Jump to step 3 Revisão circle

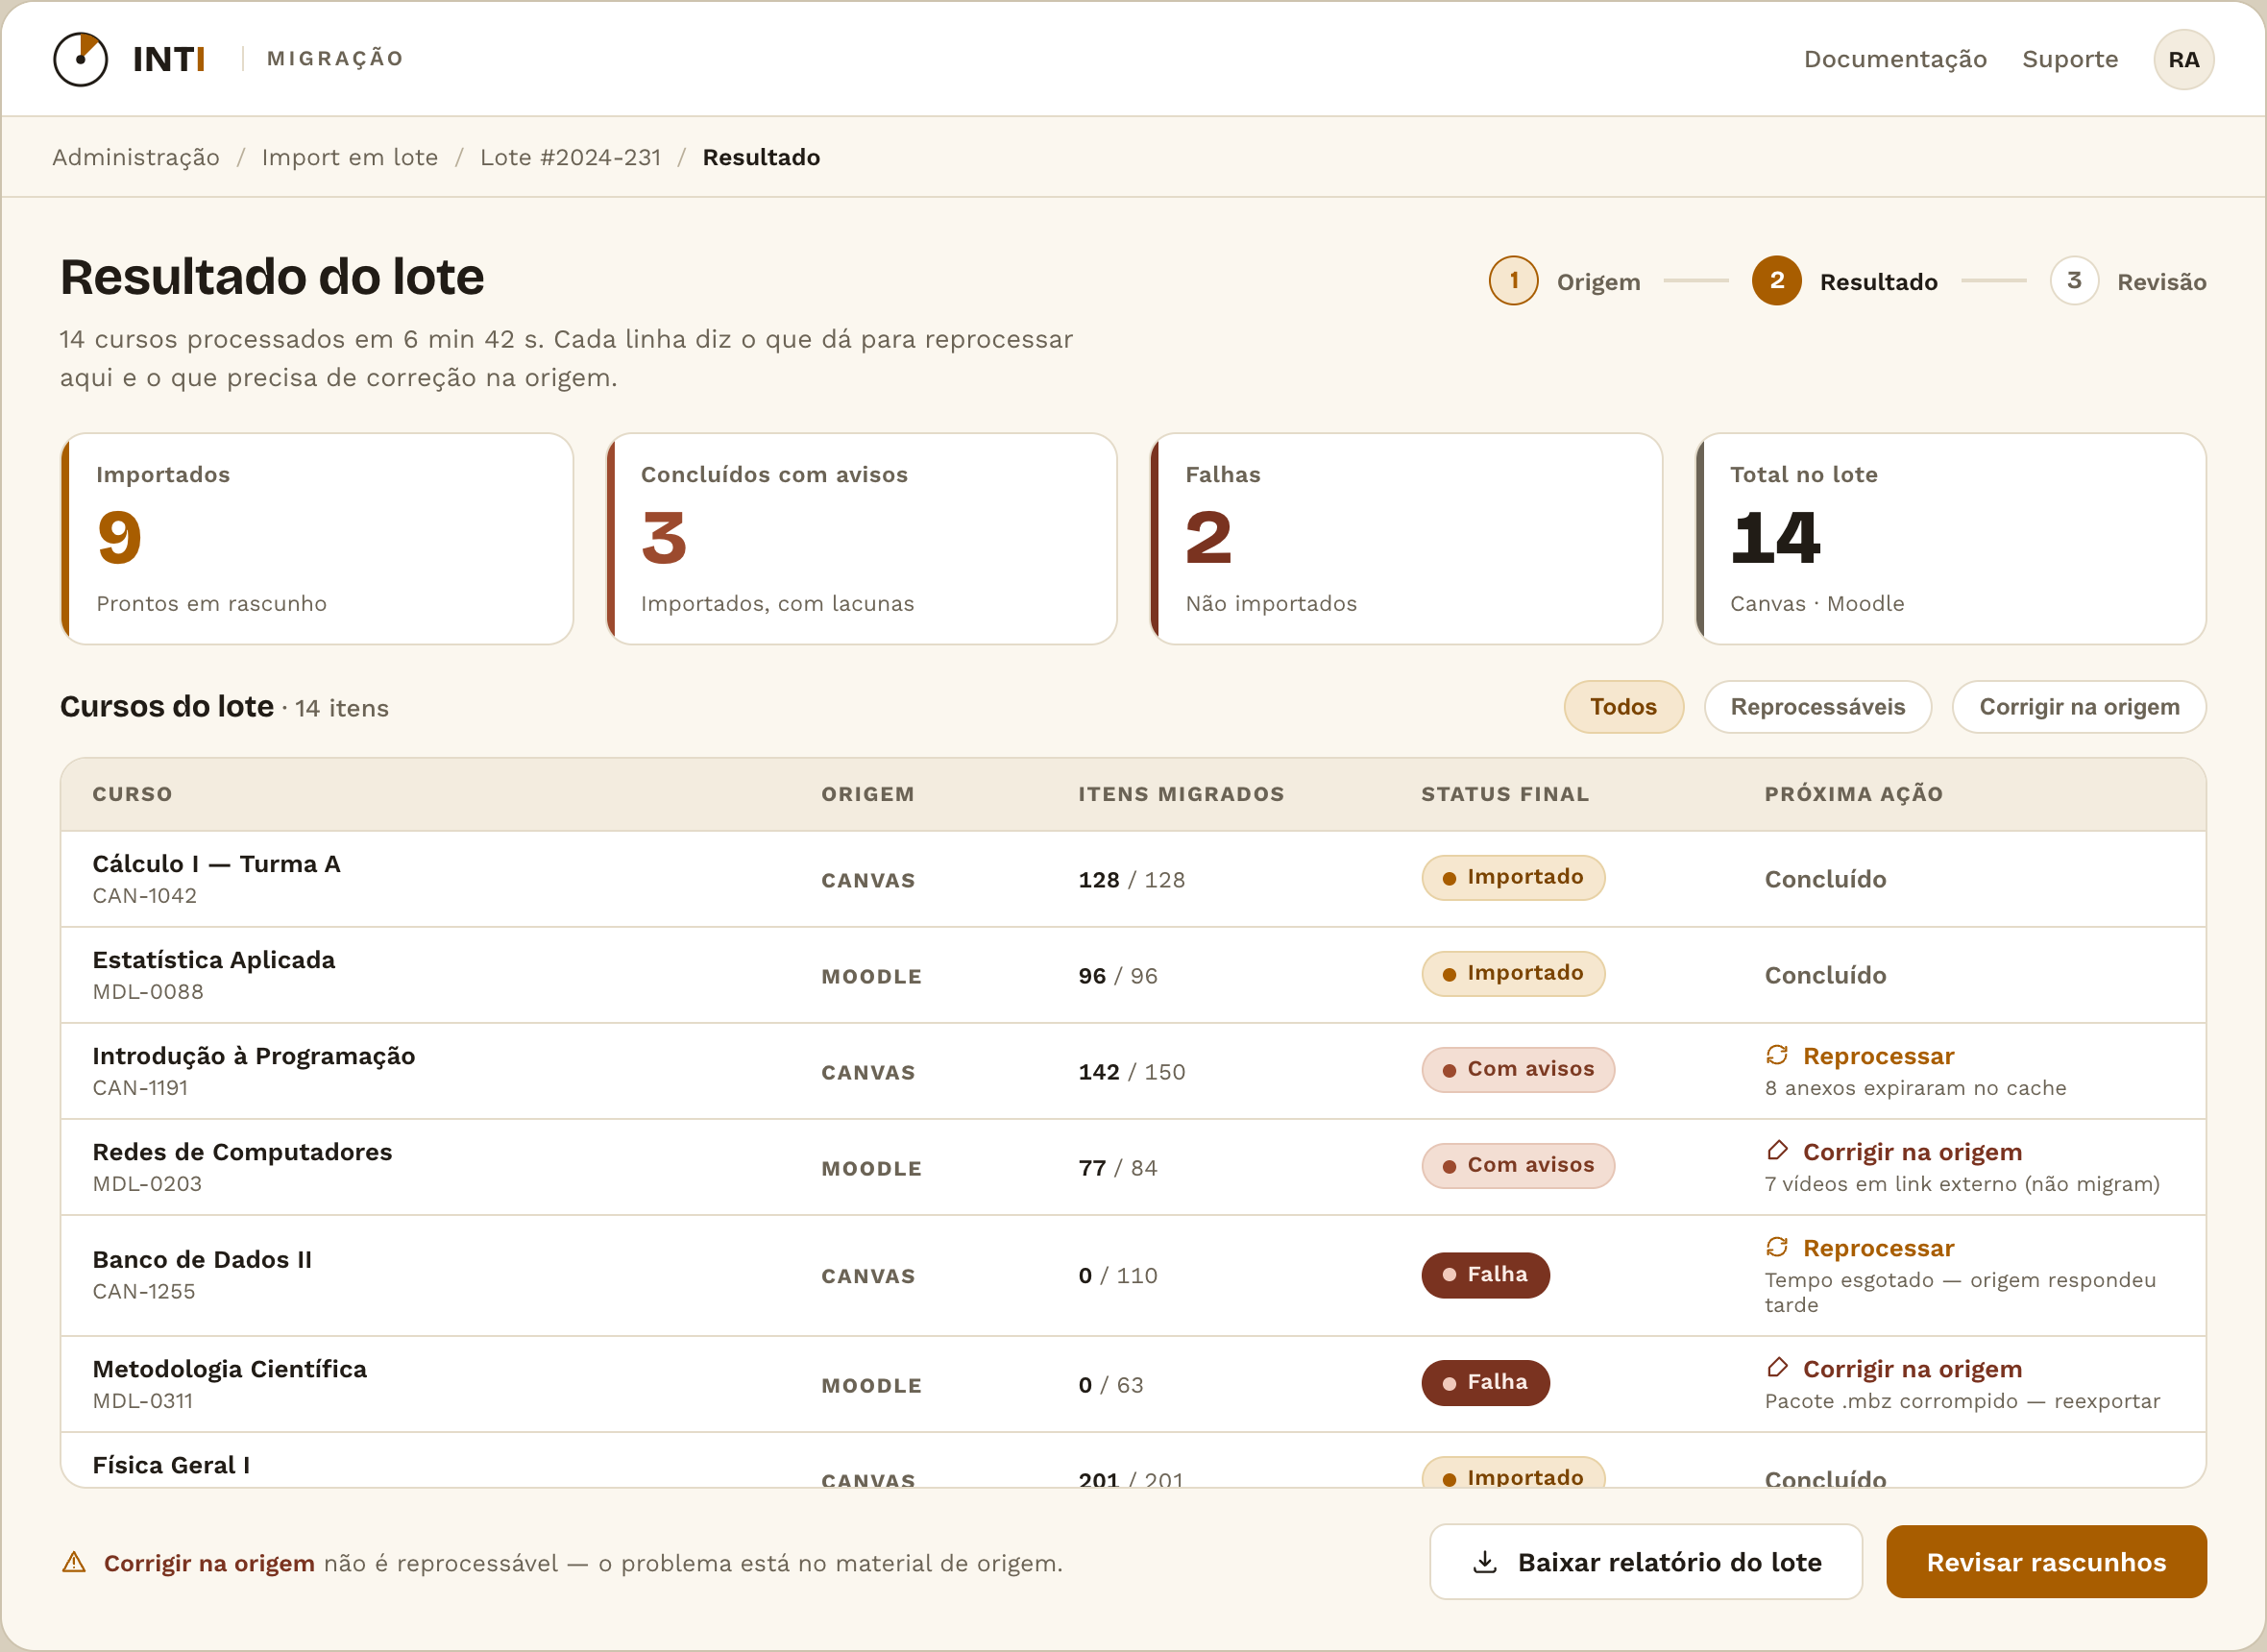[2074, 281]
